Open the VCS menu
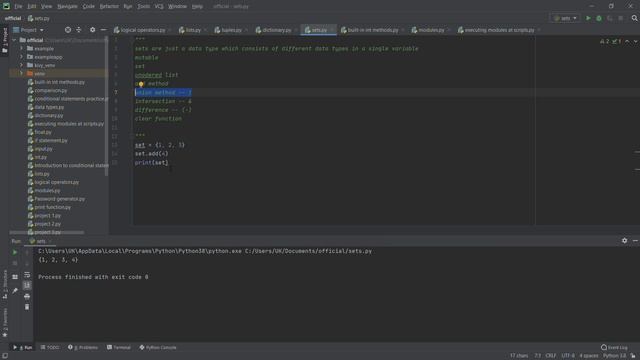Viewport: 640px width, 360px height. point(159,6)
